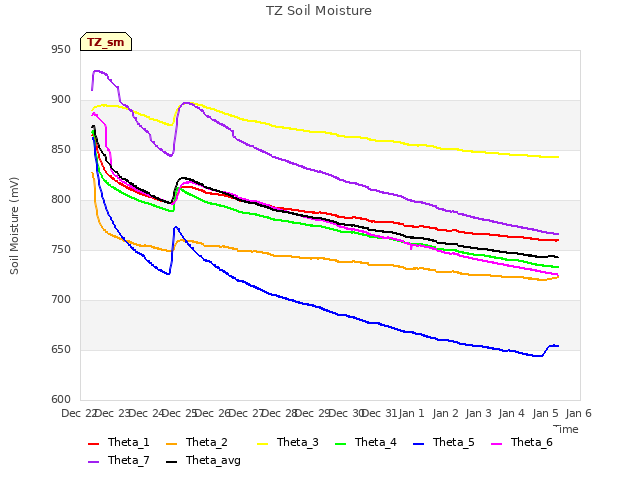Click the yellow Theta_3 legend swatch
This screenshot has height=480, width=640.
pyautogui.click(x=262, y=444)
